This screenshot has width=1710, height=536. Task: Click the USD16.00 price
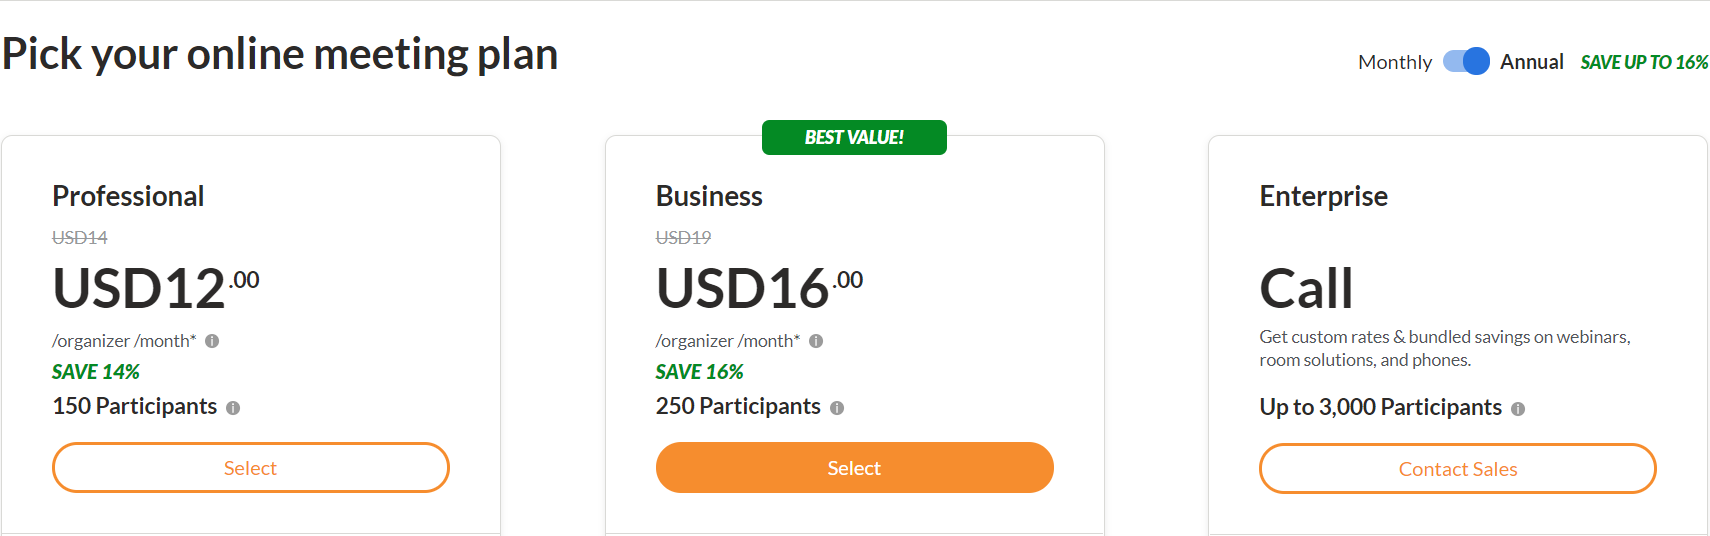click(758, 288)
